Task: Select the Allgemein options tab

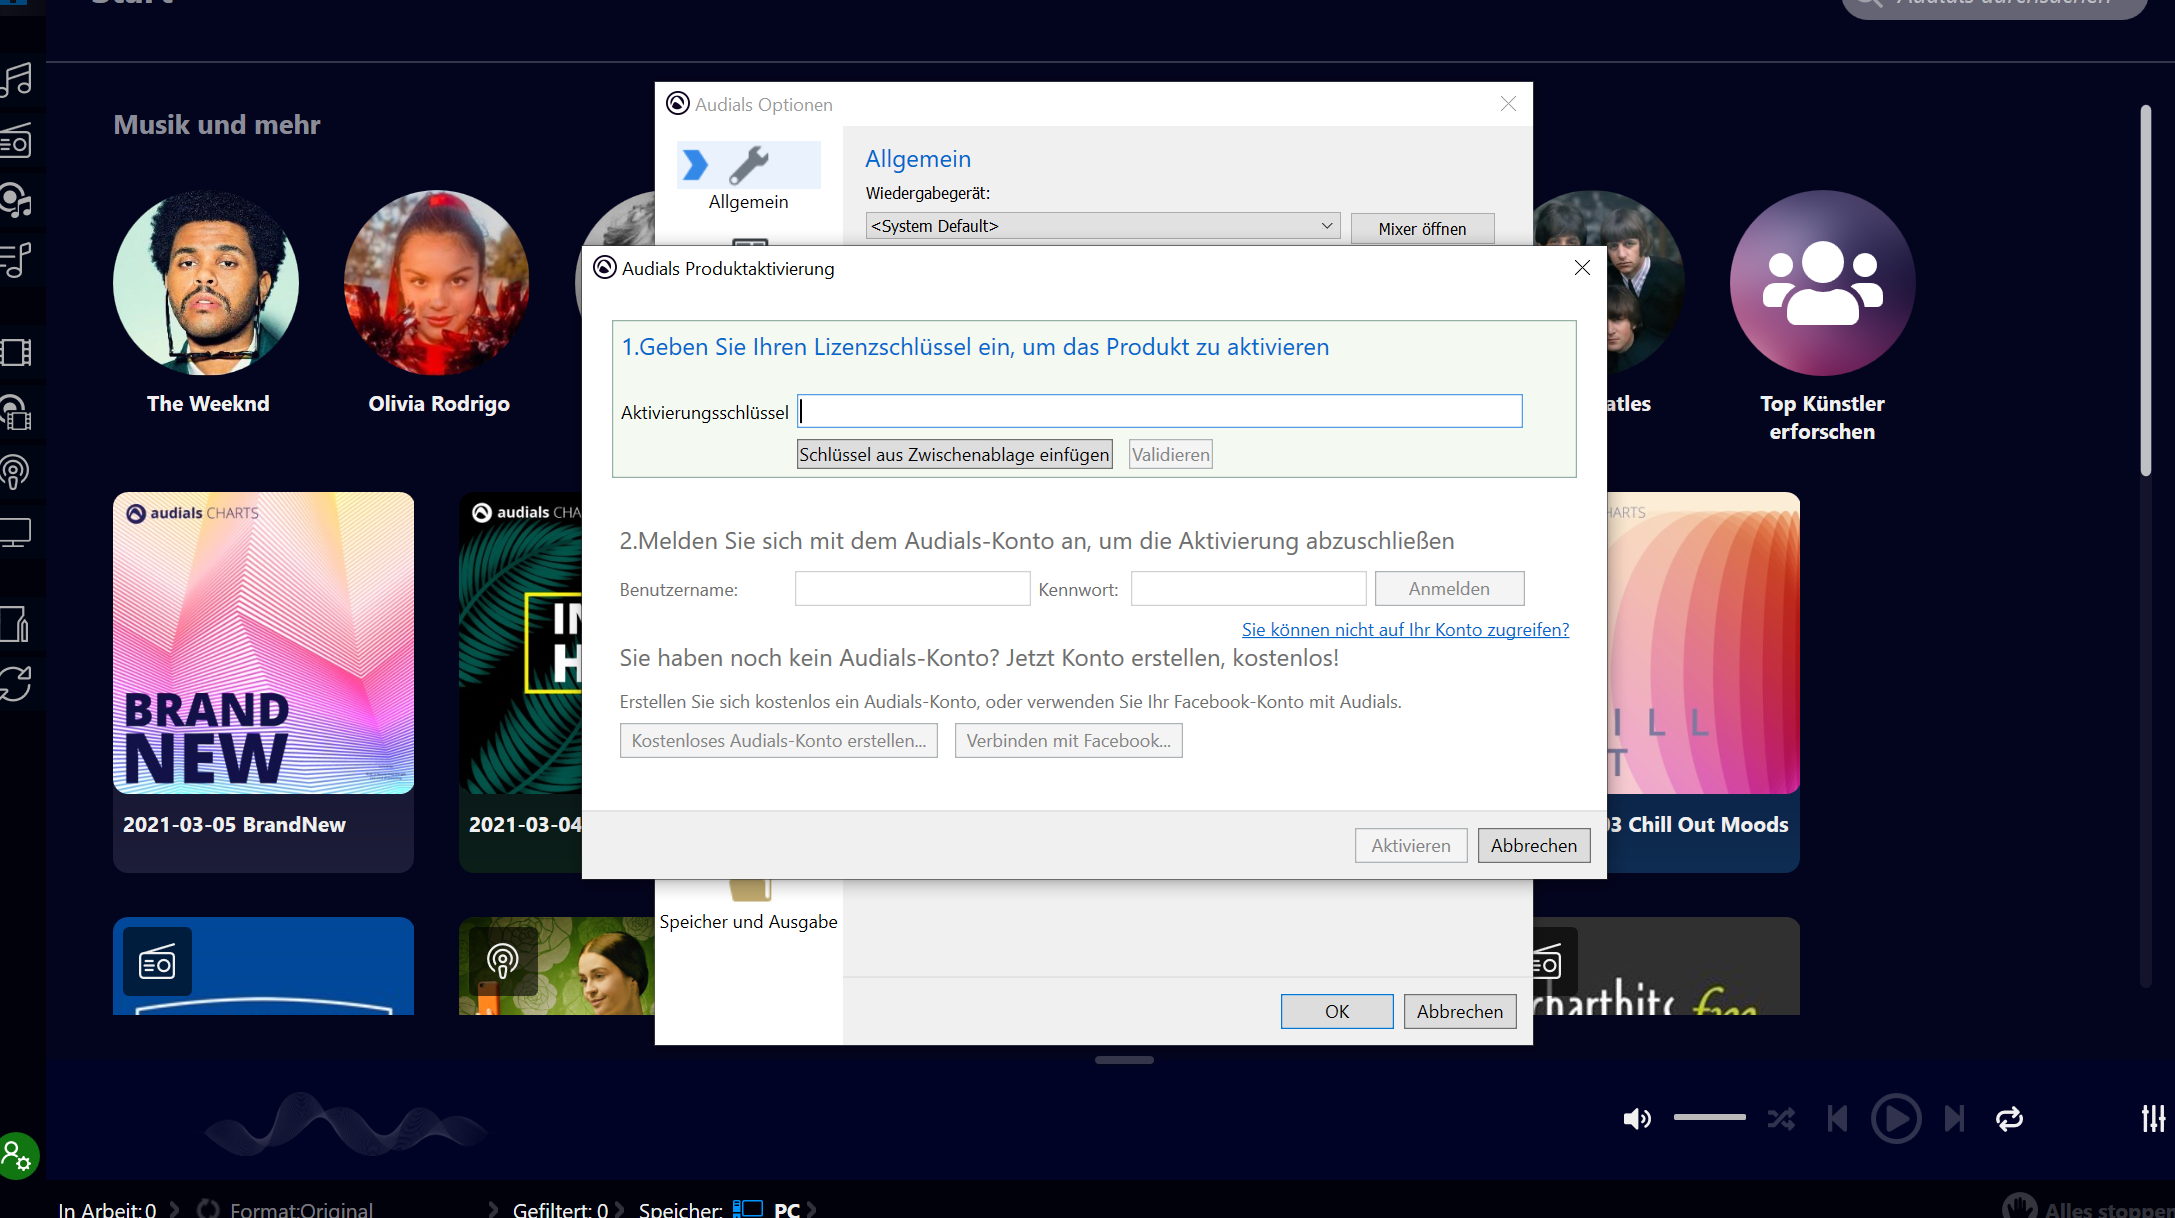Action: 748,177
